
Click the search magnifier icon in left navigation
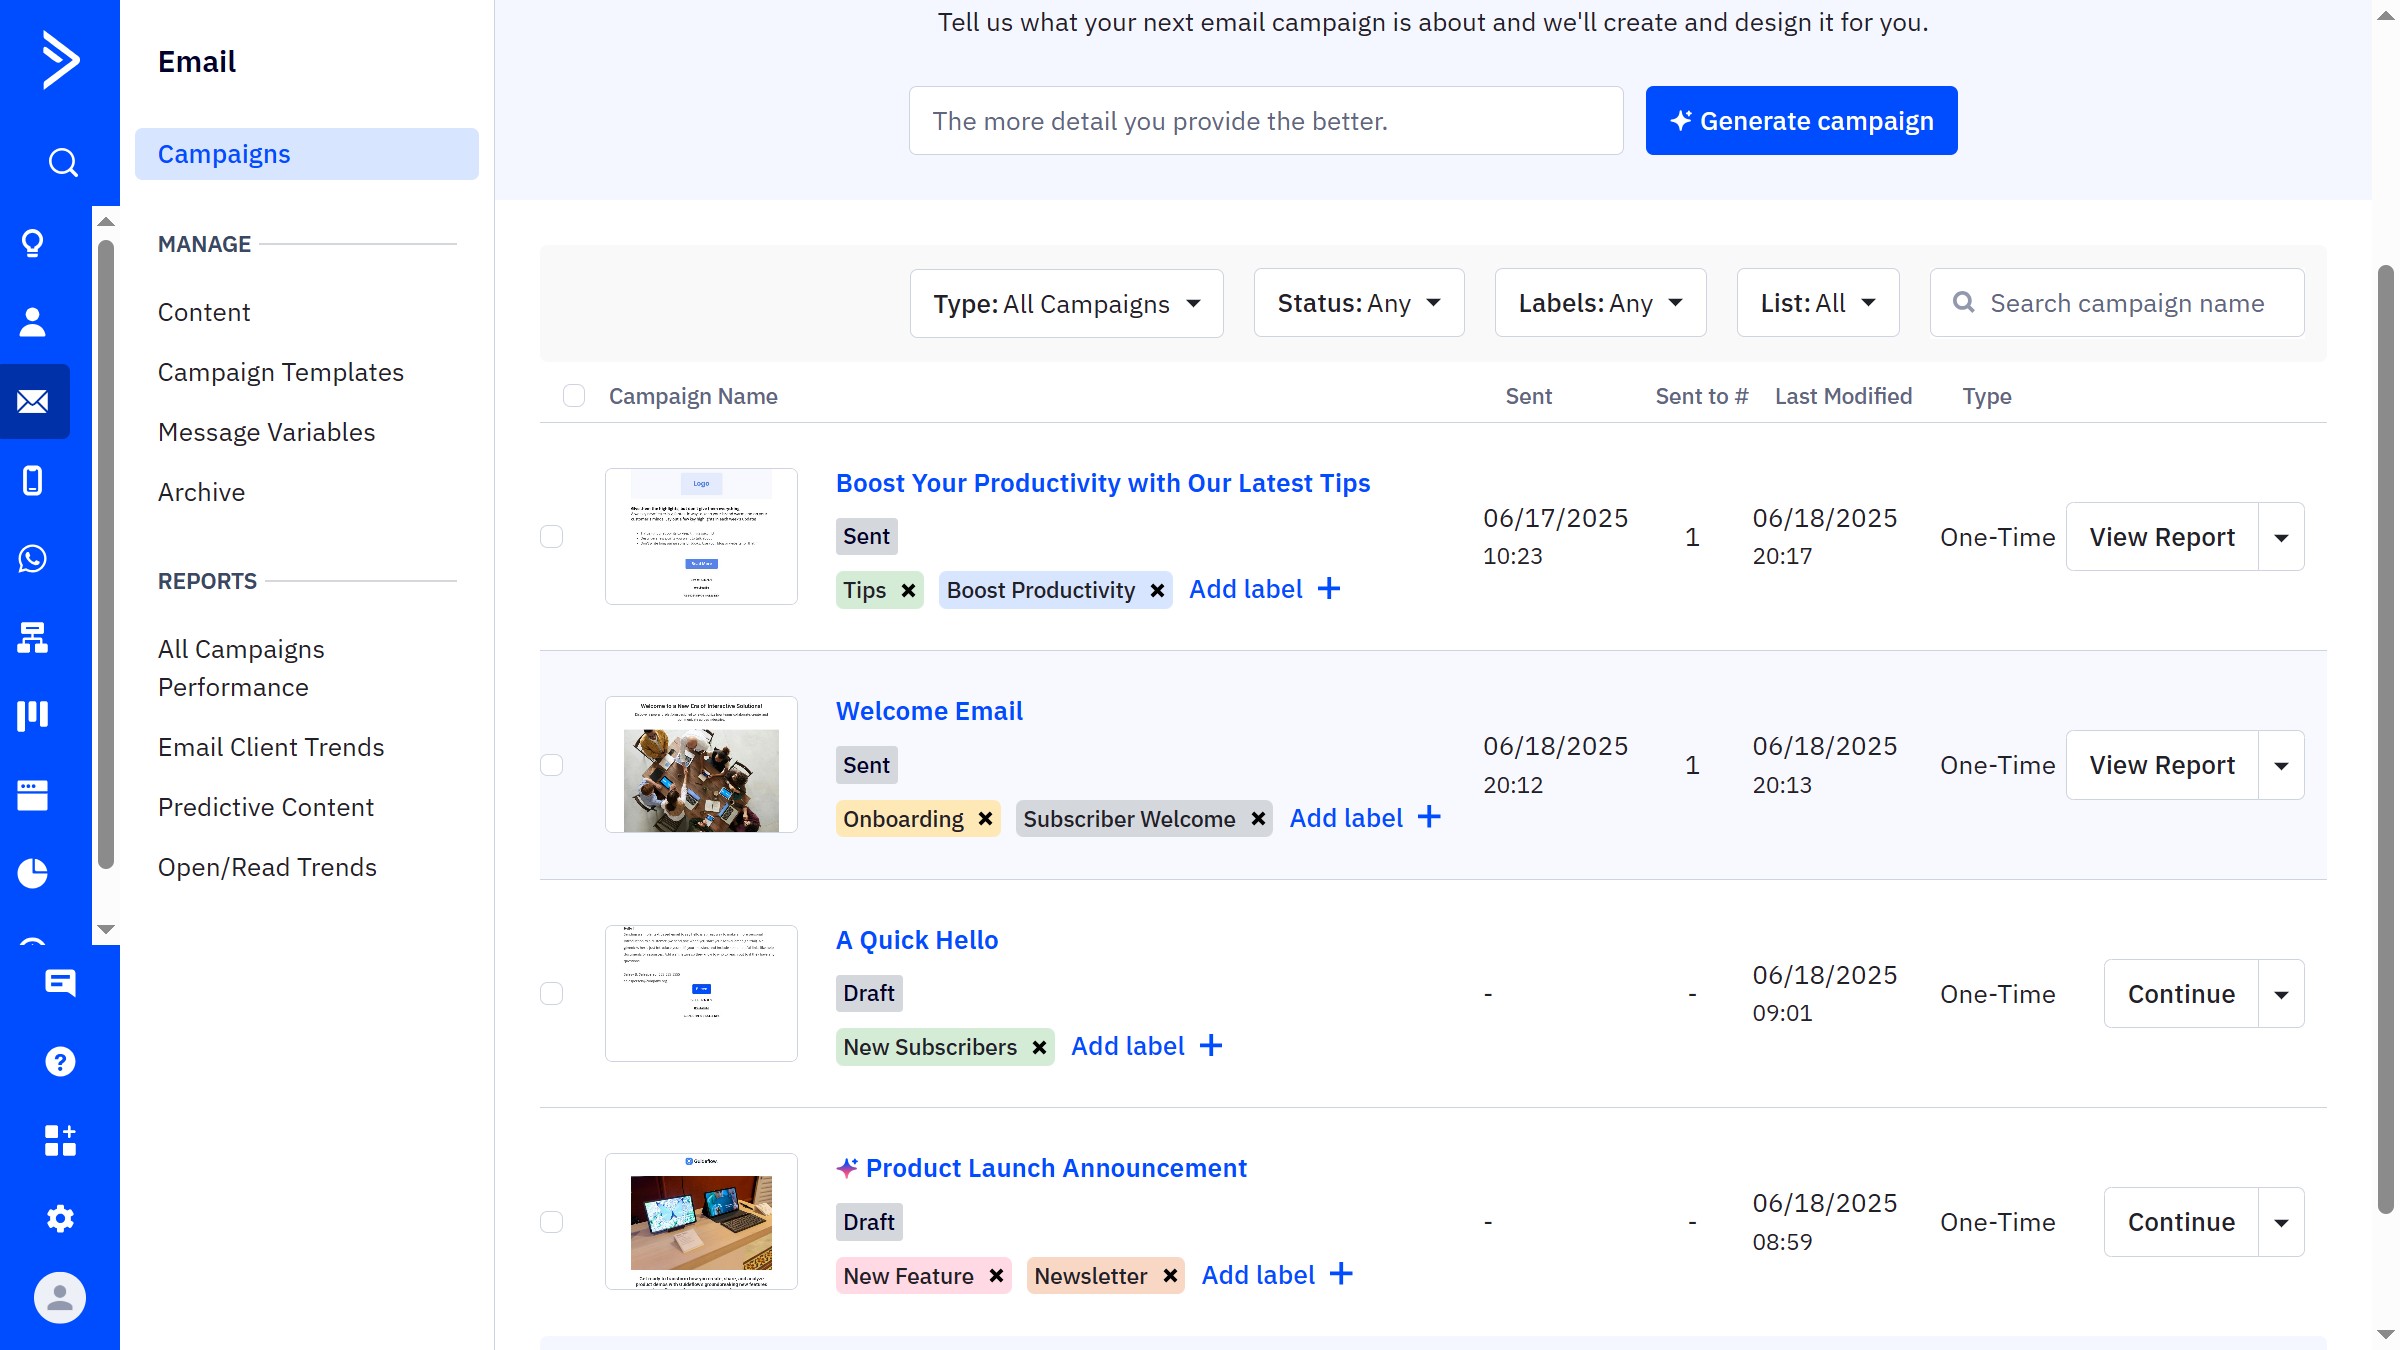click(x=62, y=162)
